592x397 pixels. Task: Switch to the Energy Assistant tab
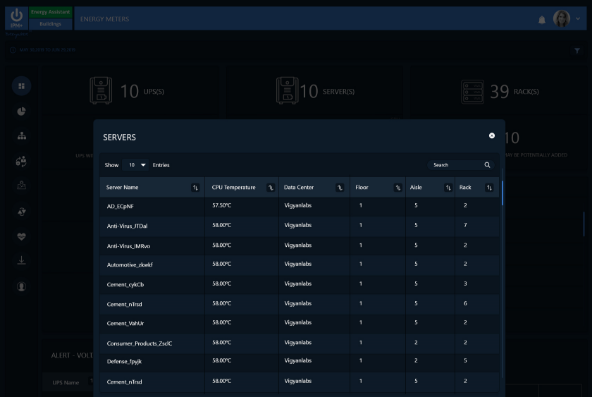click(x=50, y=12)
